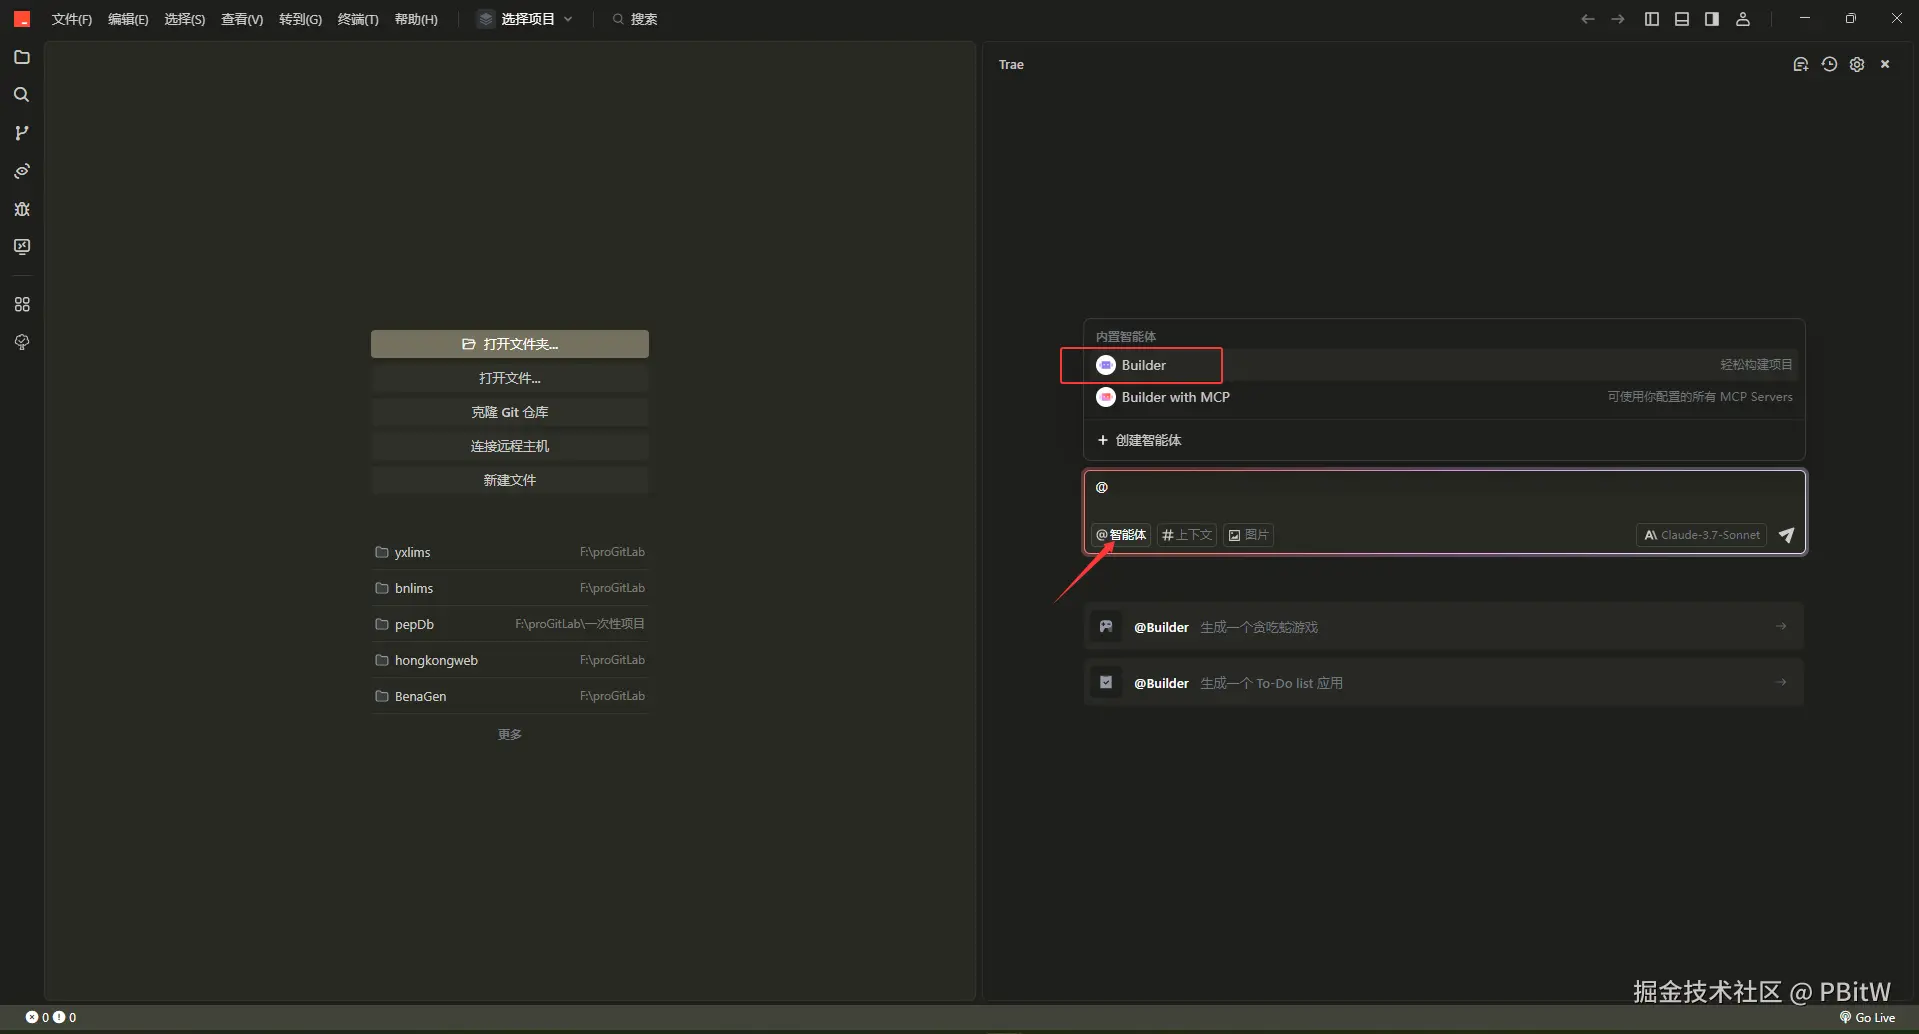The height and width of the screenshot is (1034, 1919).
Task: Open the Search view in the activity bar
Action: pos(22,95)
